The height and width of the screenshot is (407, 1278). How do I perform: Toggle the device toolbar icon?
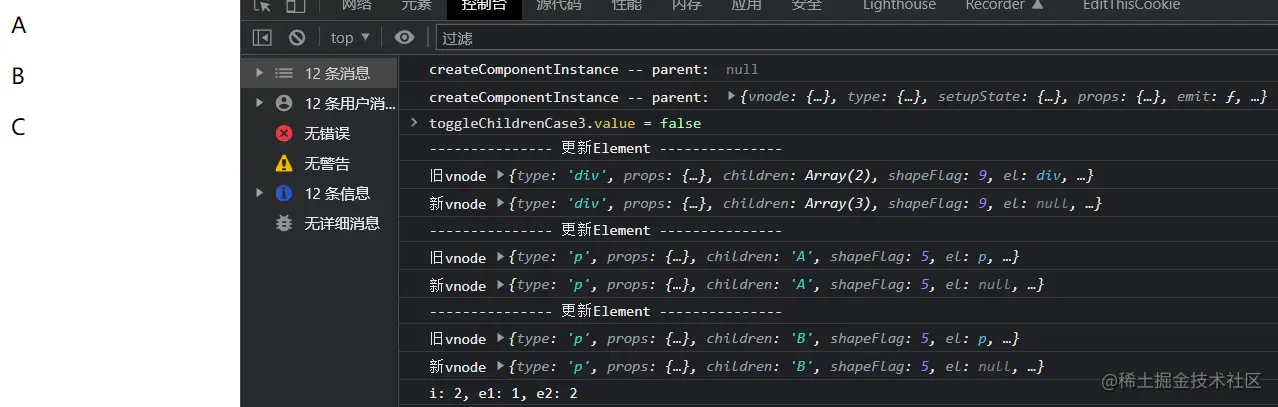pos(295,5)
